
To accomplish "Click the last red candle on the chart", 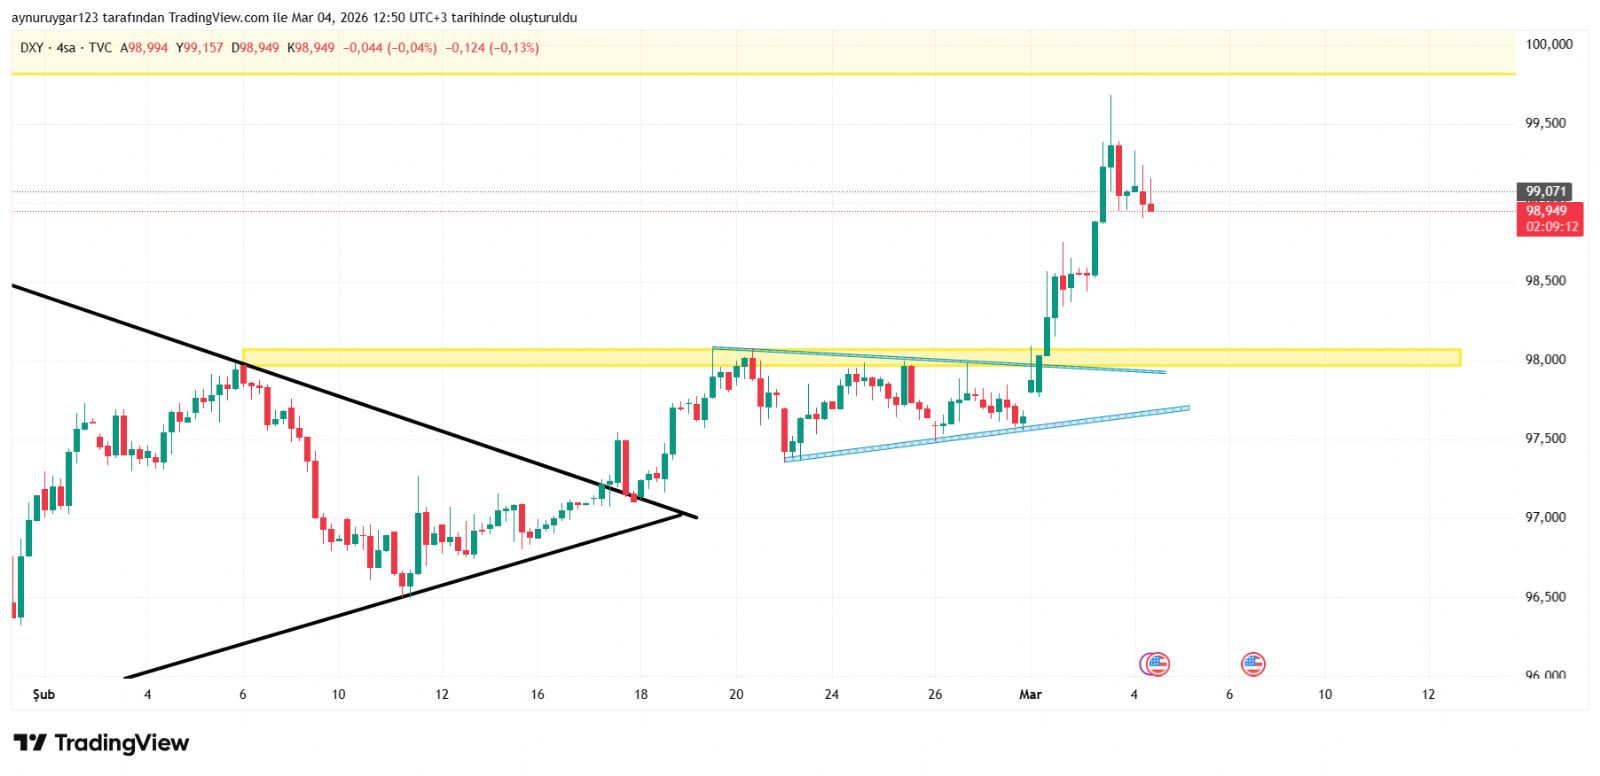I will tap(1151, 207).
